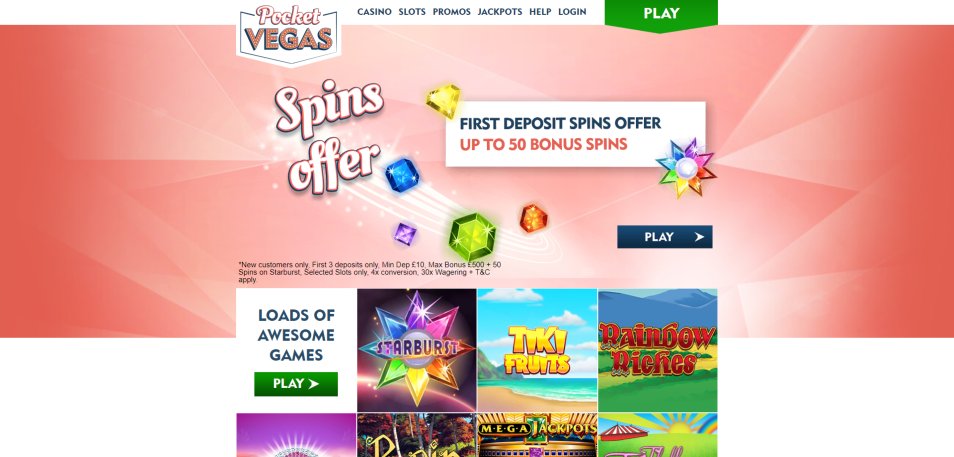Screen dimensions: 954x457
Task: Click the yellow gem icon
Action: 443,100
